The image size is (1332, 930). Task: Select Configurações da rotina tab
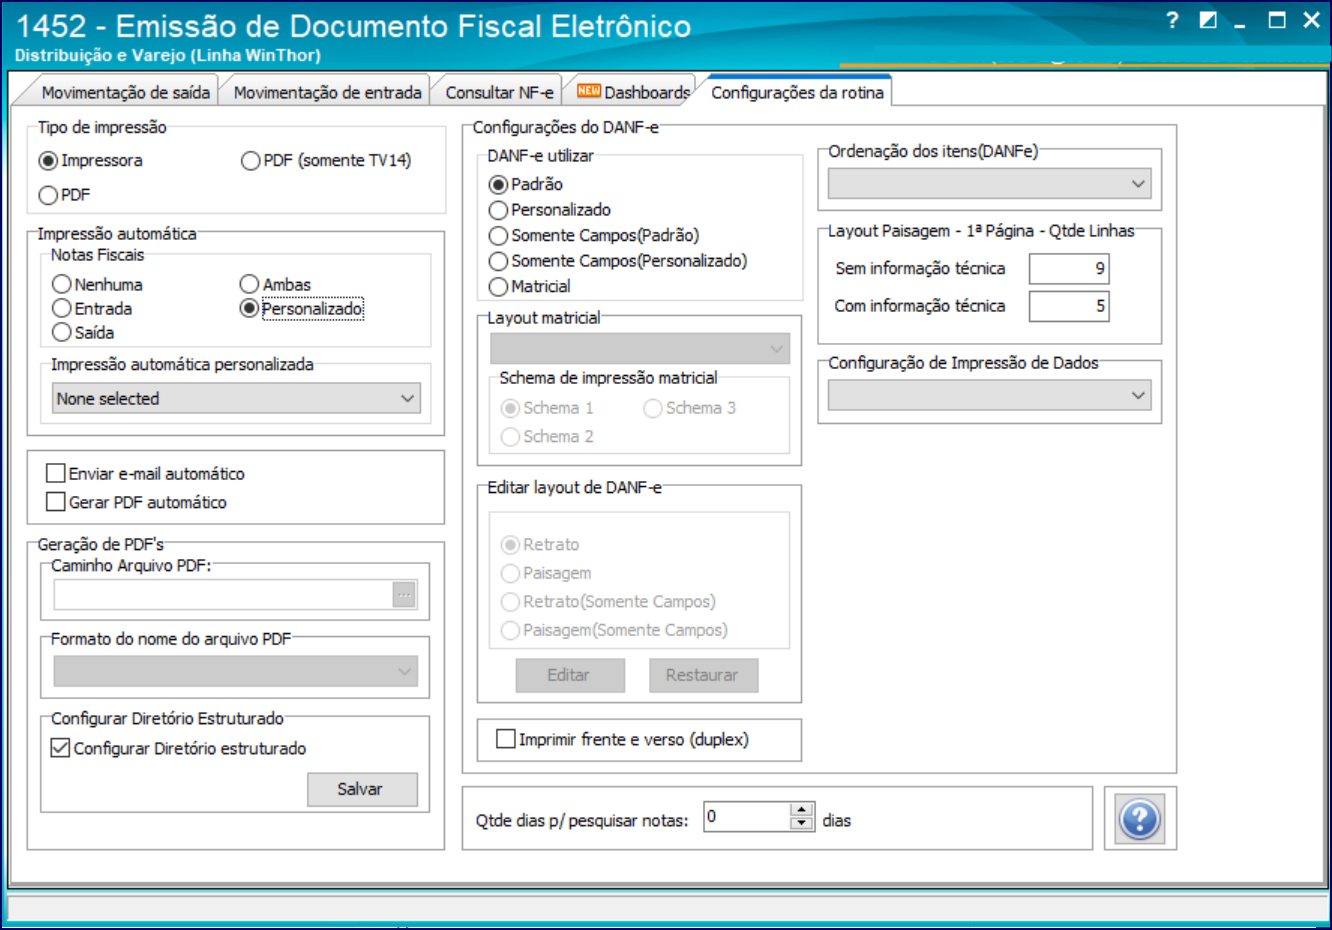coord(797,92)
